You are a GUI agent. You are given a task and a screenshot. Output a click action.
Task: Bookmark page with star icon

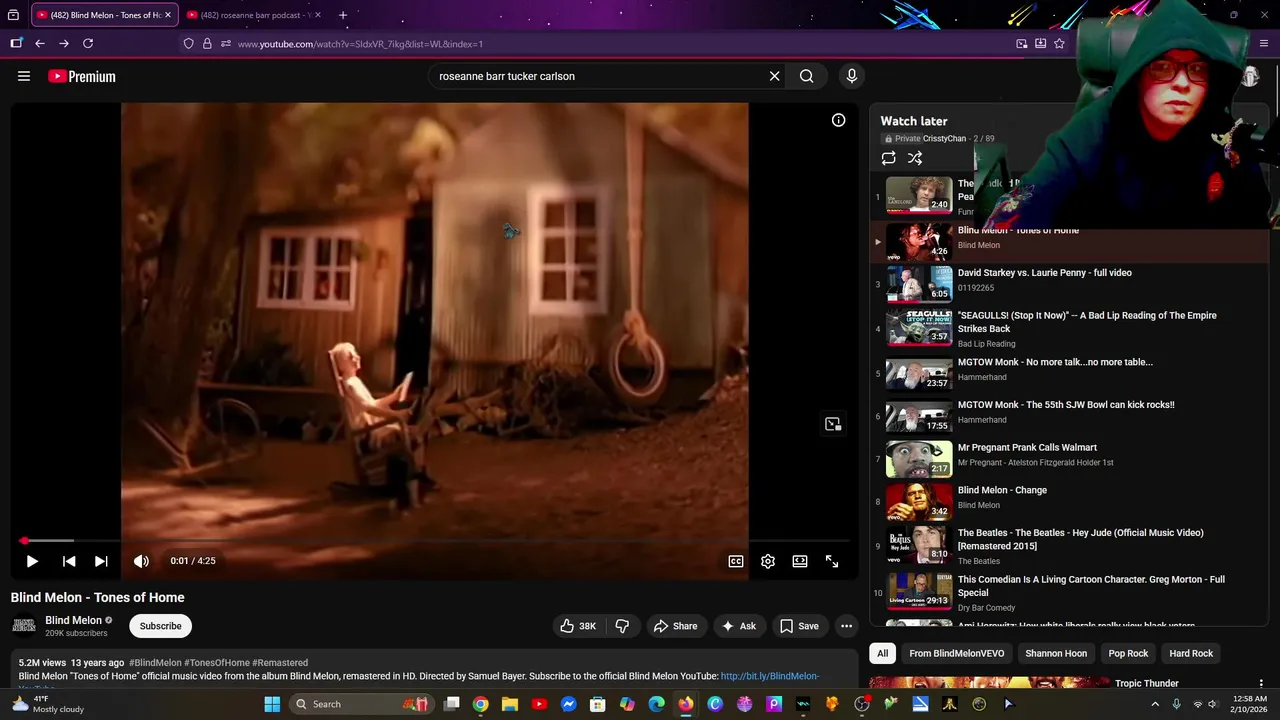point(1059,44)
